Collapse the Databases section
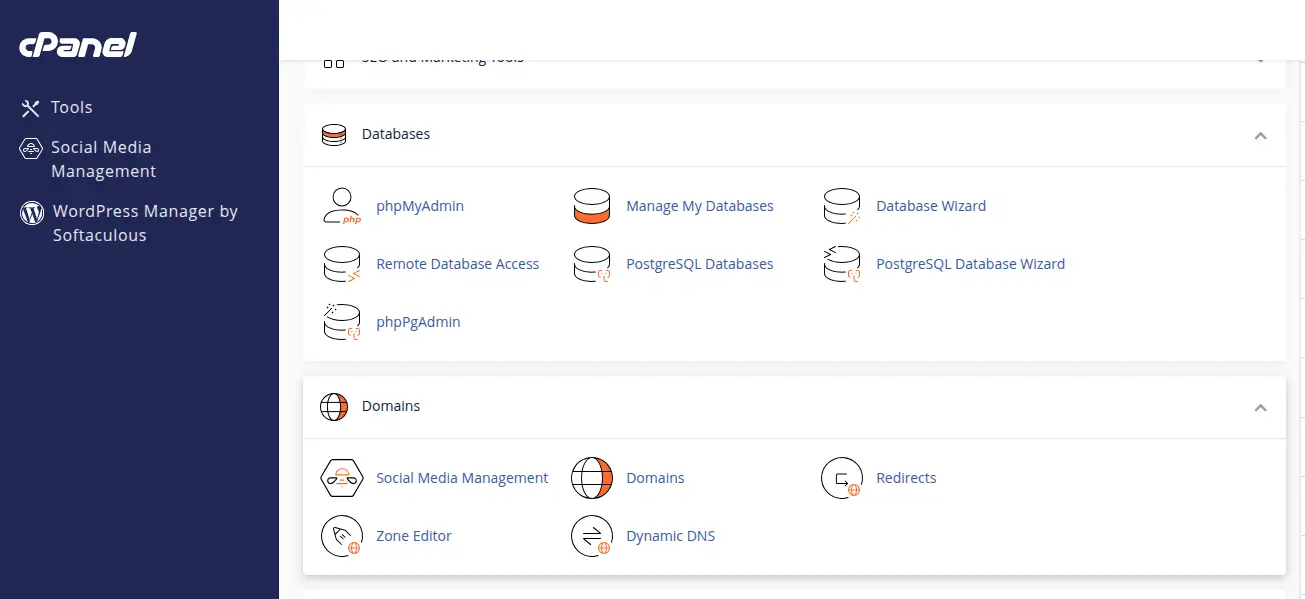The width and height of the screenshot is (1305, 599). click(x=1261, y=135)
